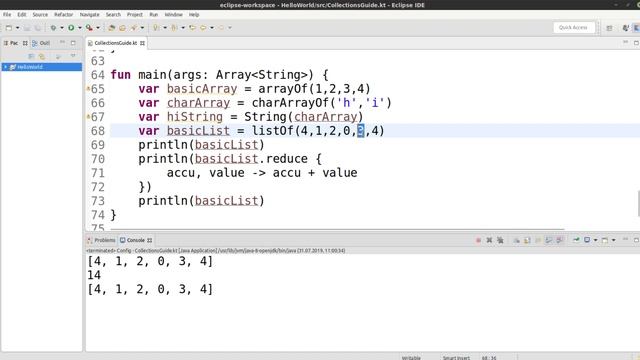
Task: Open the Help menu
Action: (194, 15)
